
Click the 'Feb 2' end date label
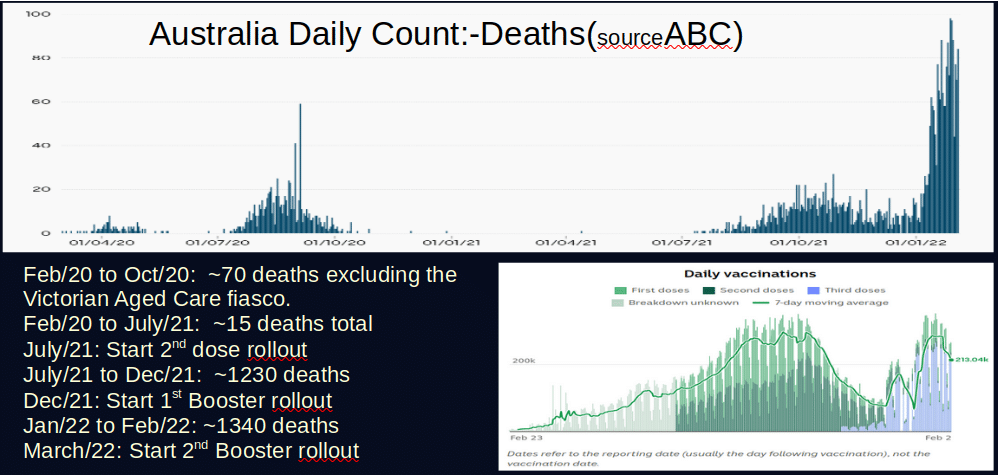pos(939,438)
